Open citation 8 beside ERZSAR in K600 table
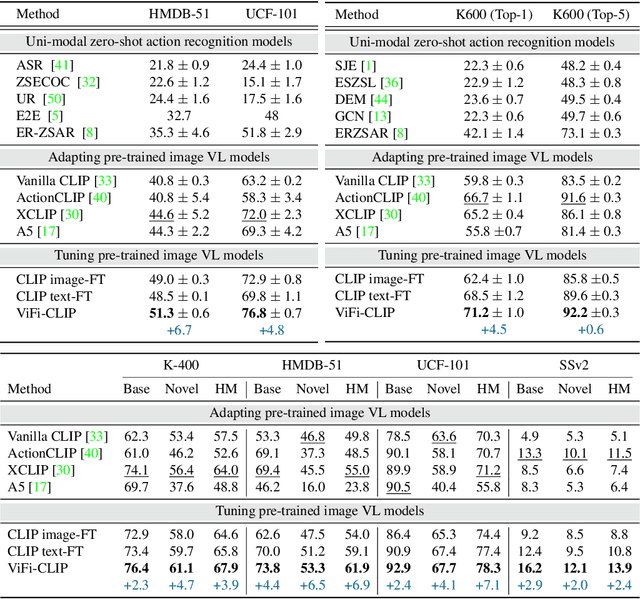Image resolution: width=640 pixels, height=599 pixels. [401, 130]
